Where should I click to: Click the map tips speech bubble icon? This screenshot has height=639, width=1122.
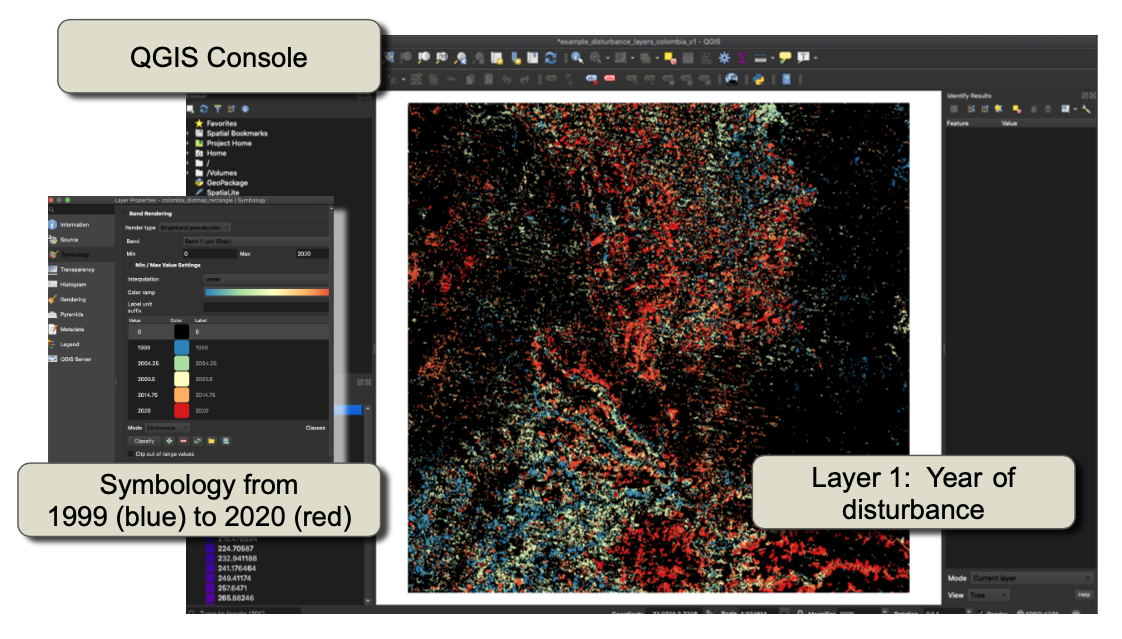[785, 58]
